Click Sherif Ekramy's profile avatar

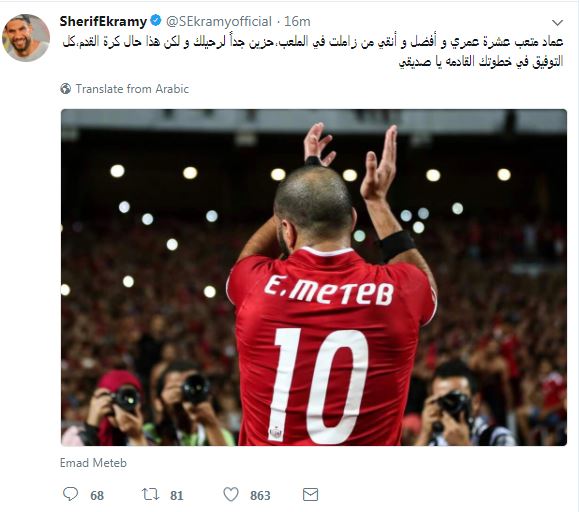26,38
